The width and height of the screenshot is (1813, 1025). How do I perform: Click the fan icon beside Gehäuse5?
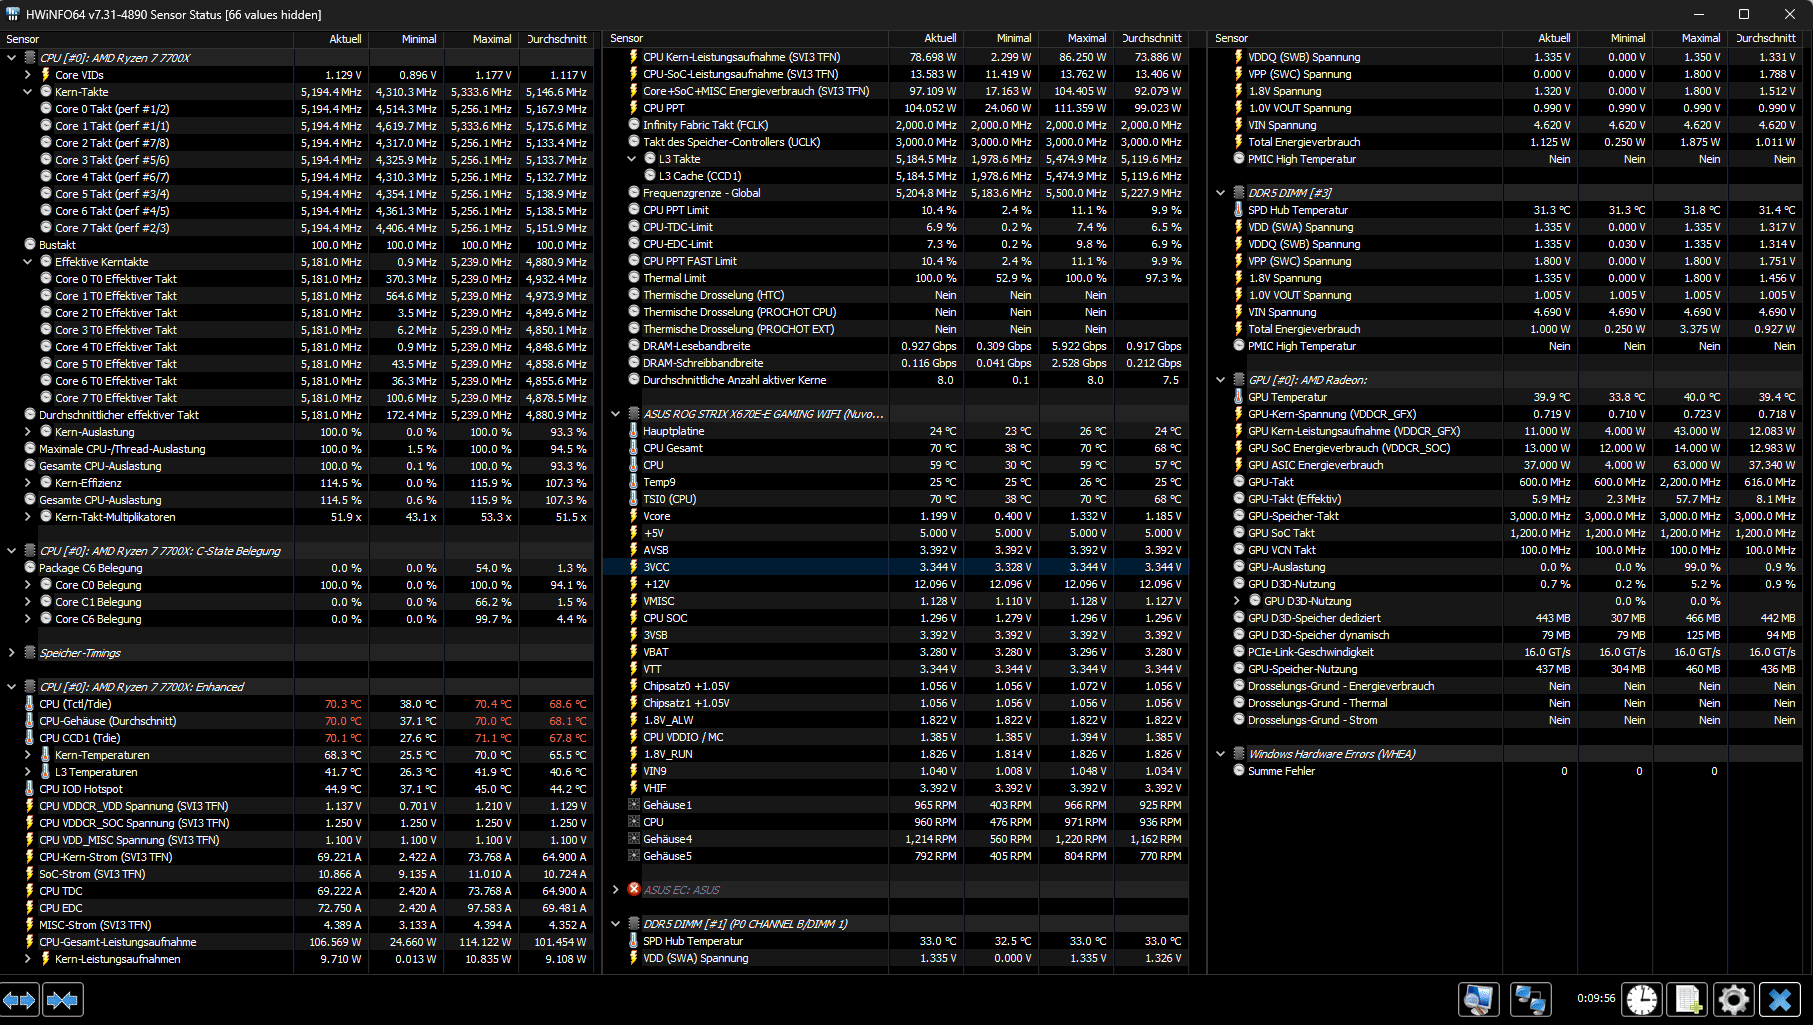(x=634, y=856)
